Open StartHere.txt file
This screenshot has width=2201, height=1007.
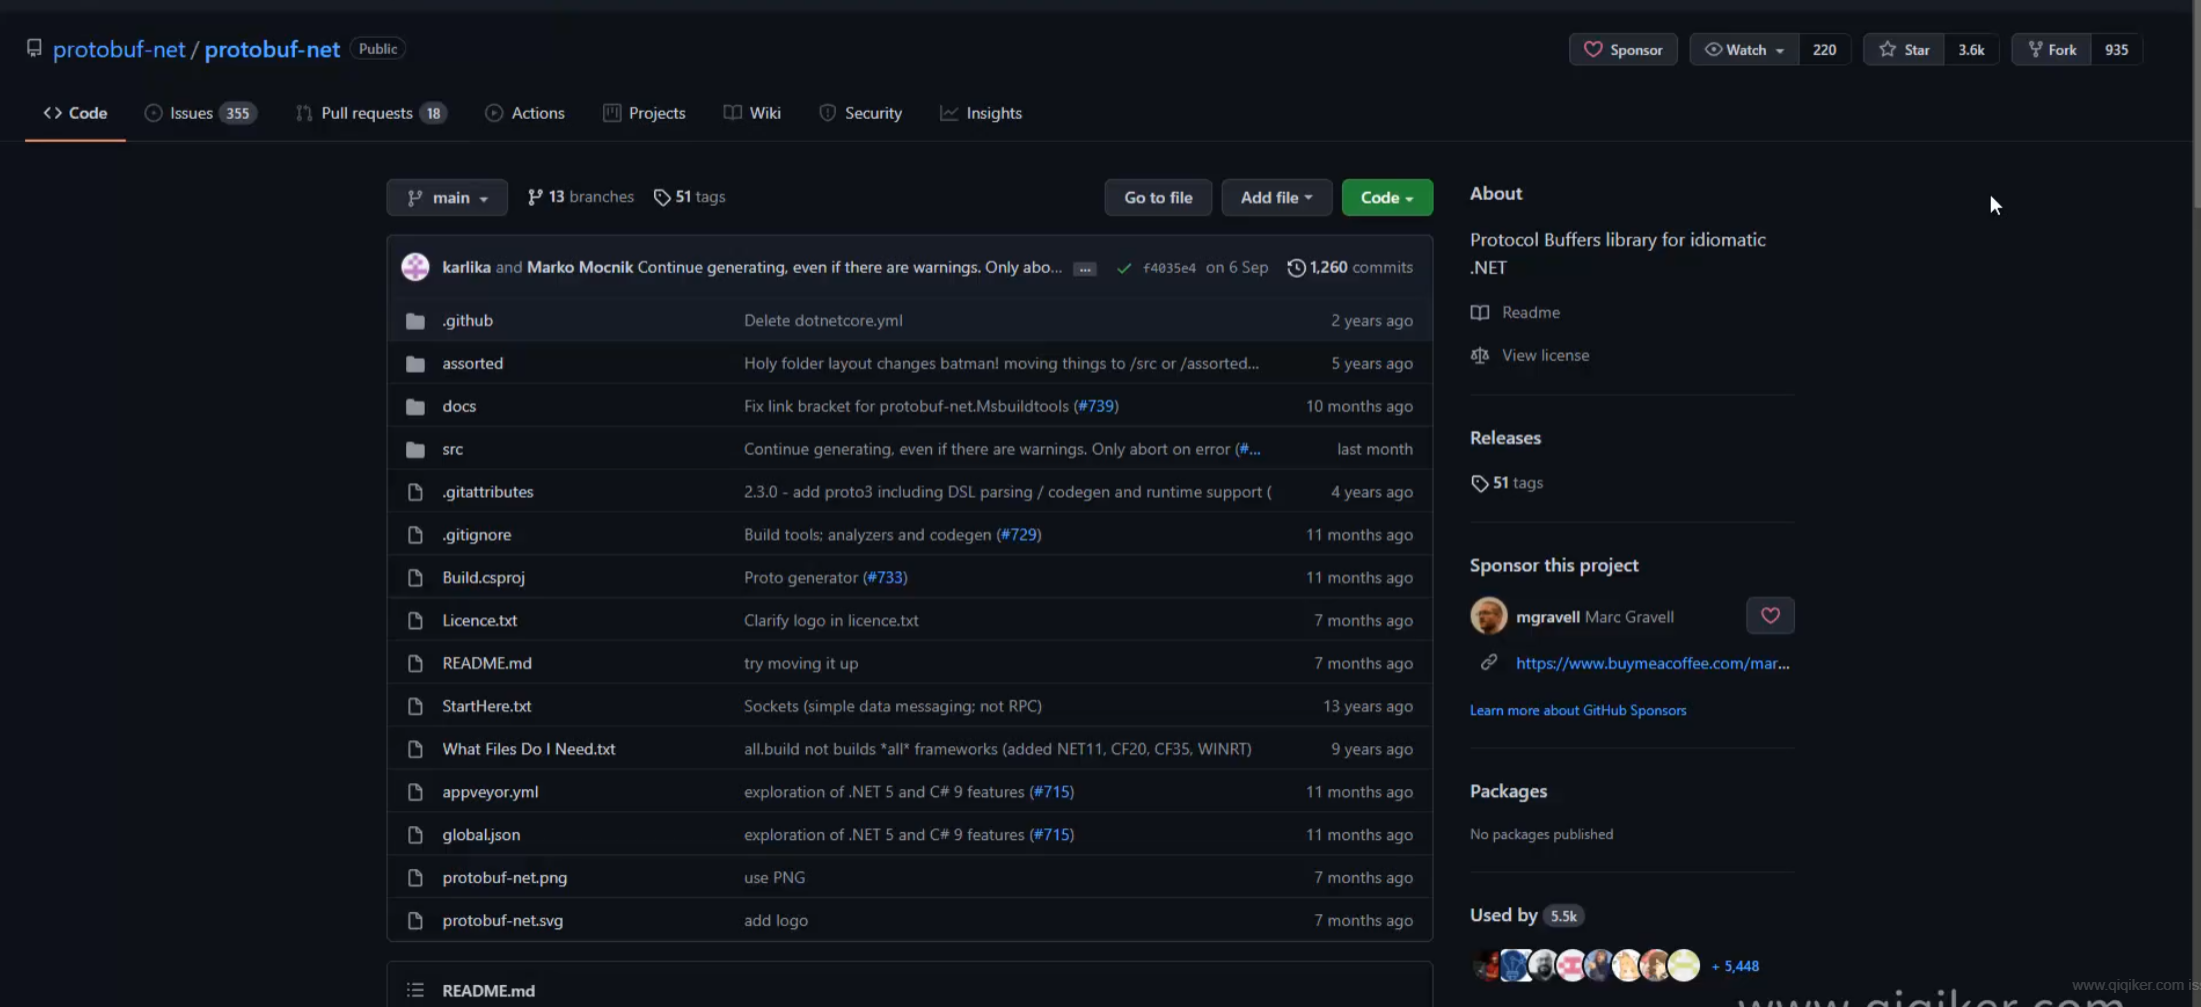486,706
